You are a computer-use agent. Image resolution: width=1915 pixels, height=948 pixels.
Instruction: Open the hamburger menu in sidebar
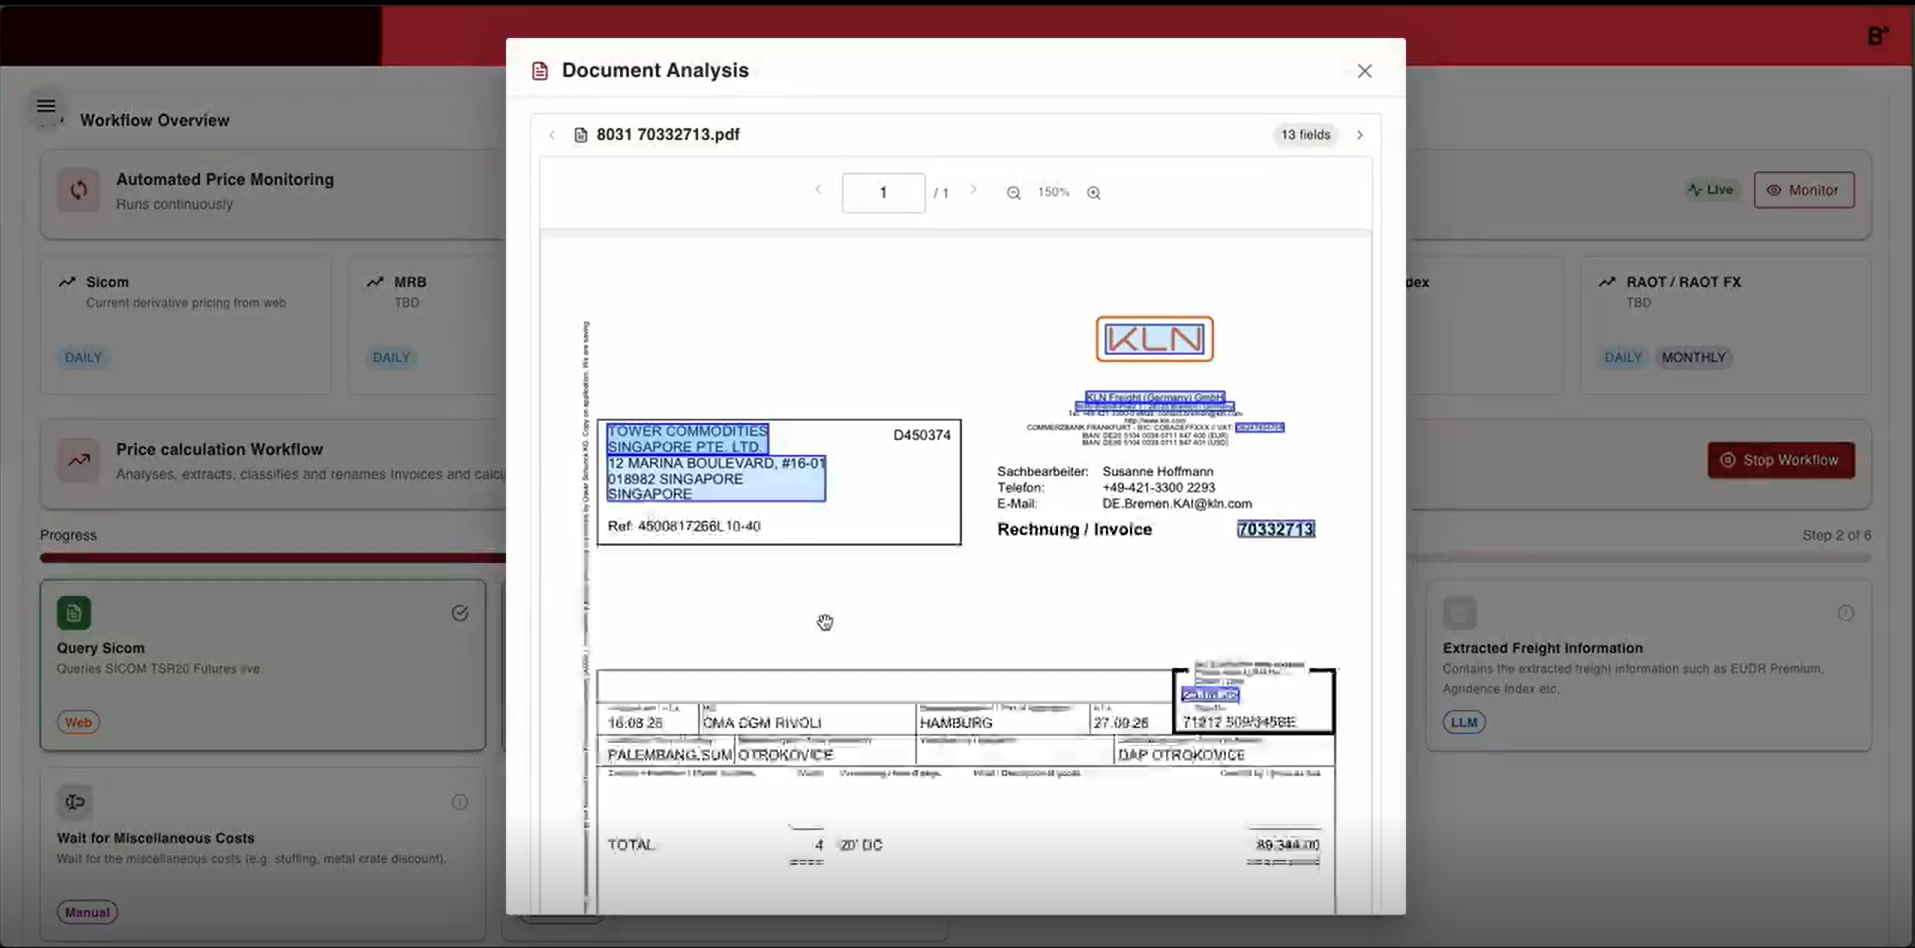pyautogui.click(x=46, y=106)
